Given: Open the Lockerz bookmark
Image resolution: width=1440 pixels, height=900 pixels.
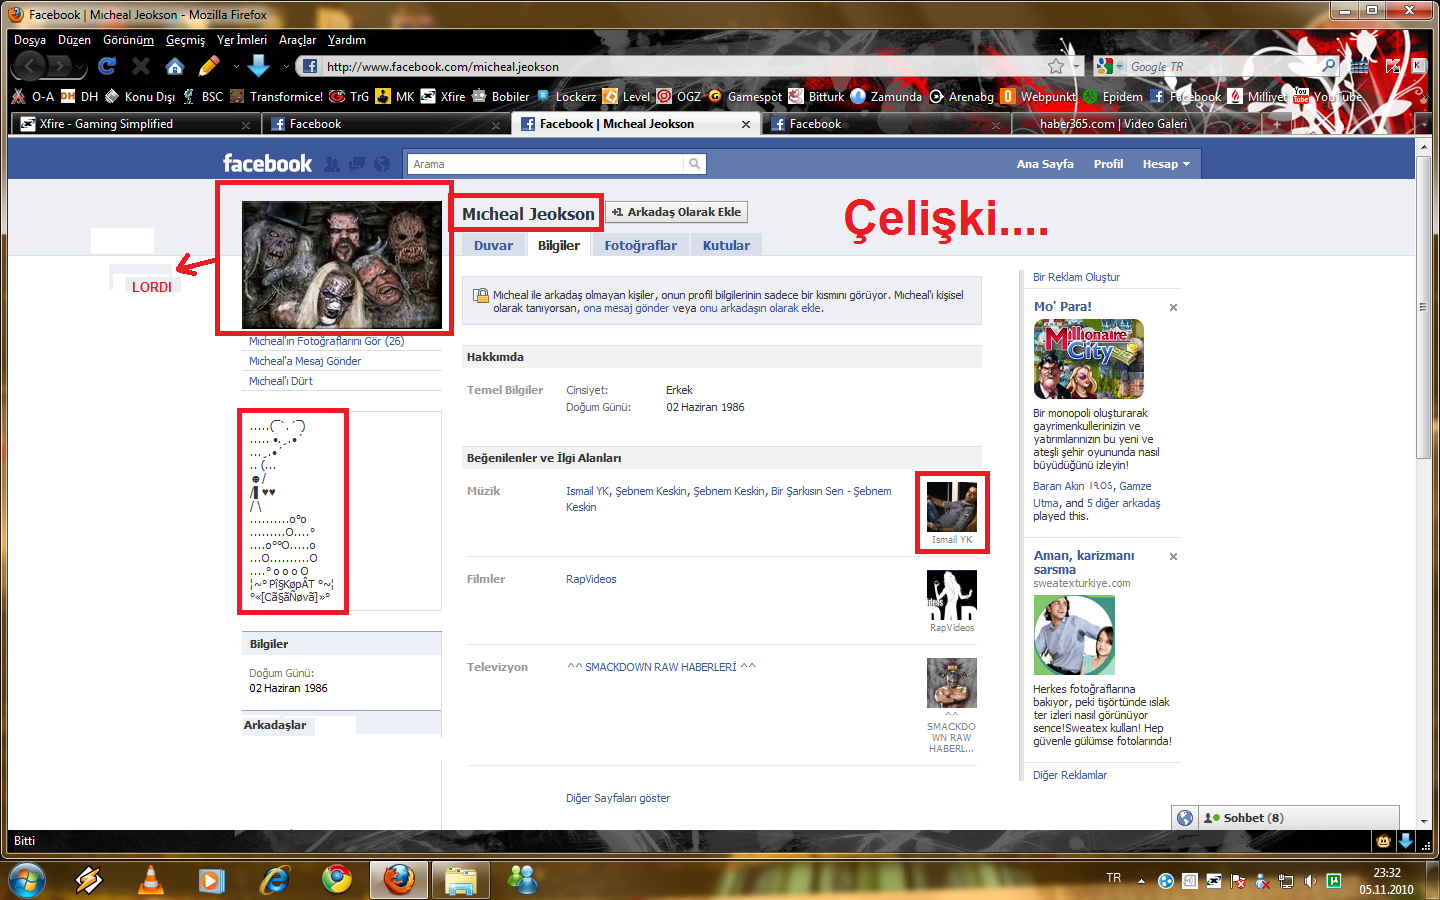Looking at the screenshot, I should pyautogui.click(x=566, y=97).
